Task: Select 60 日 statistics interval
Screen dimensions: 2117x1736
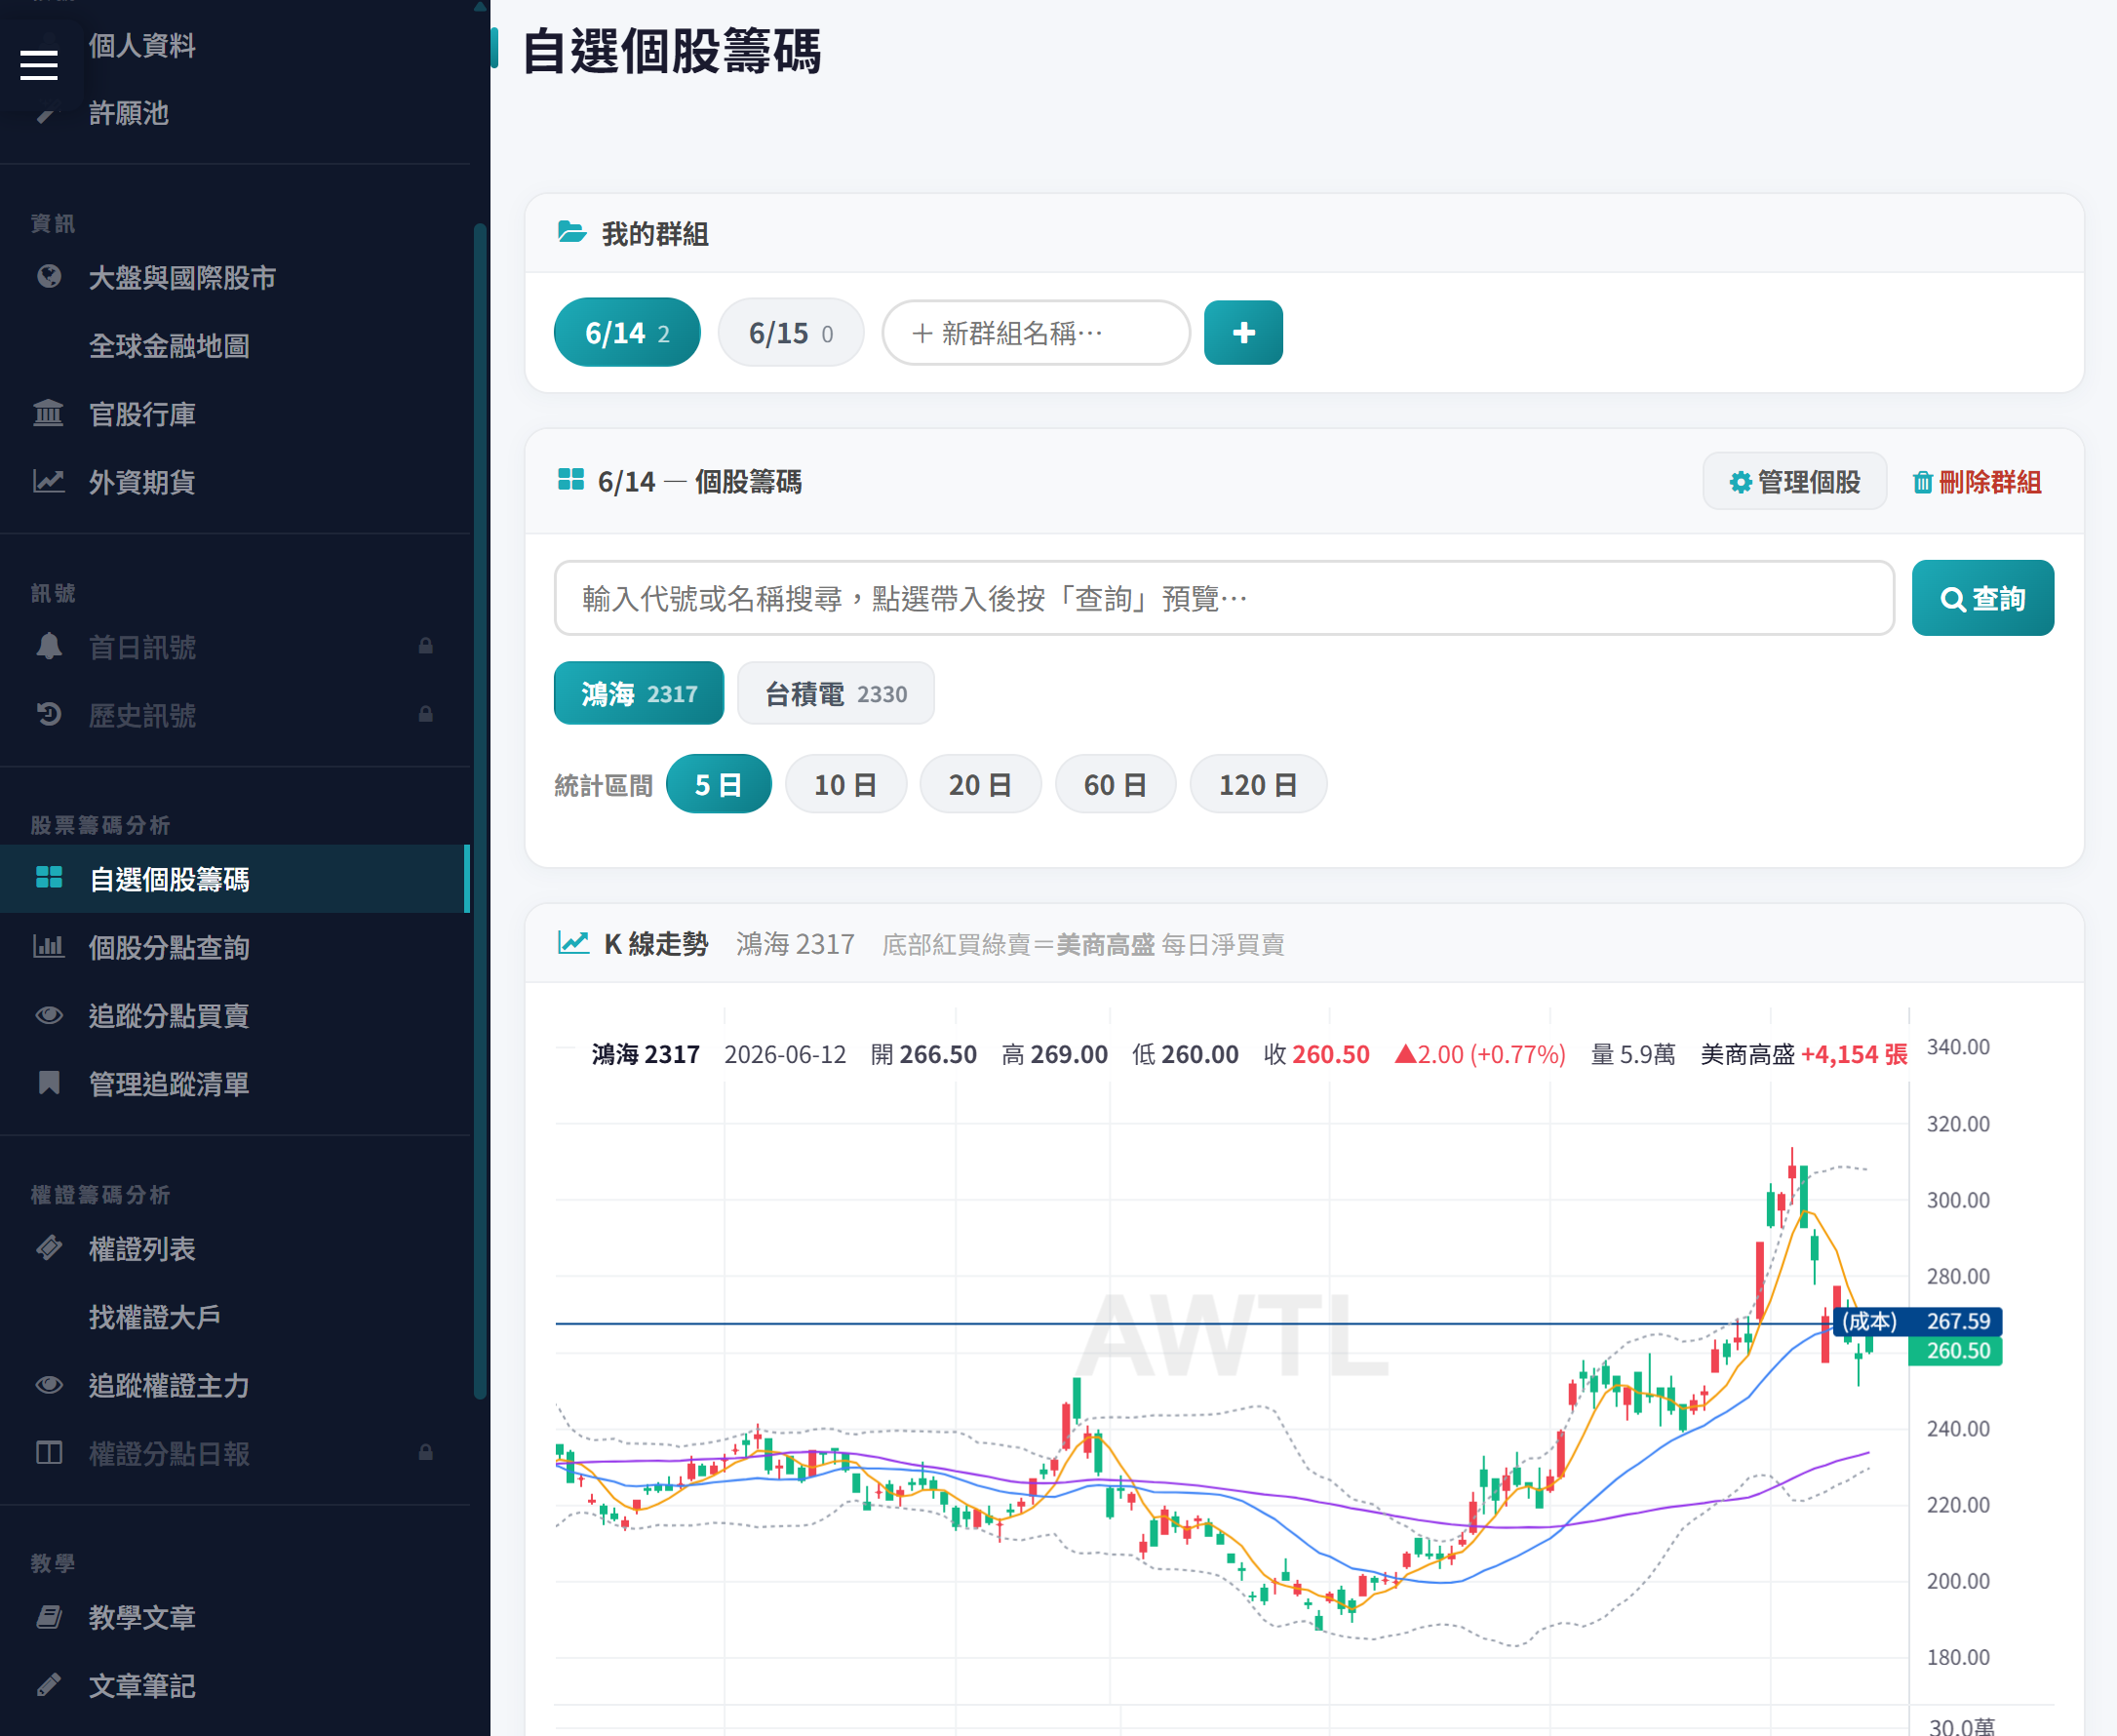Action: click(x=1115, y=784)
